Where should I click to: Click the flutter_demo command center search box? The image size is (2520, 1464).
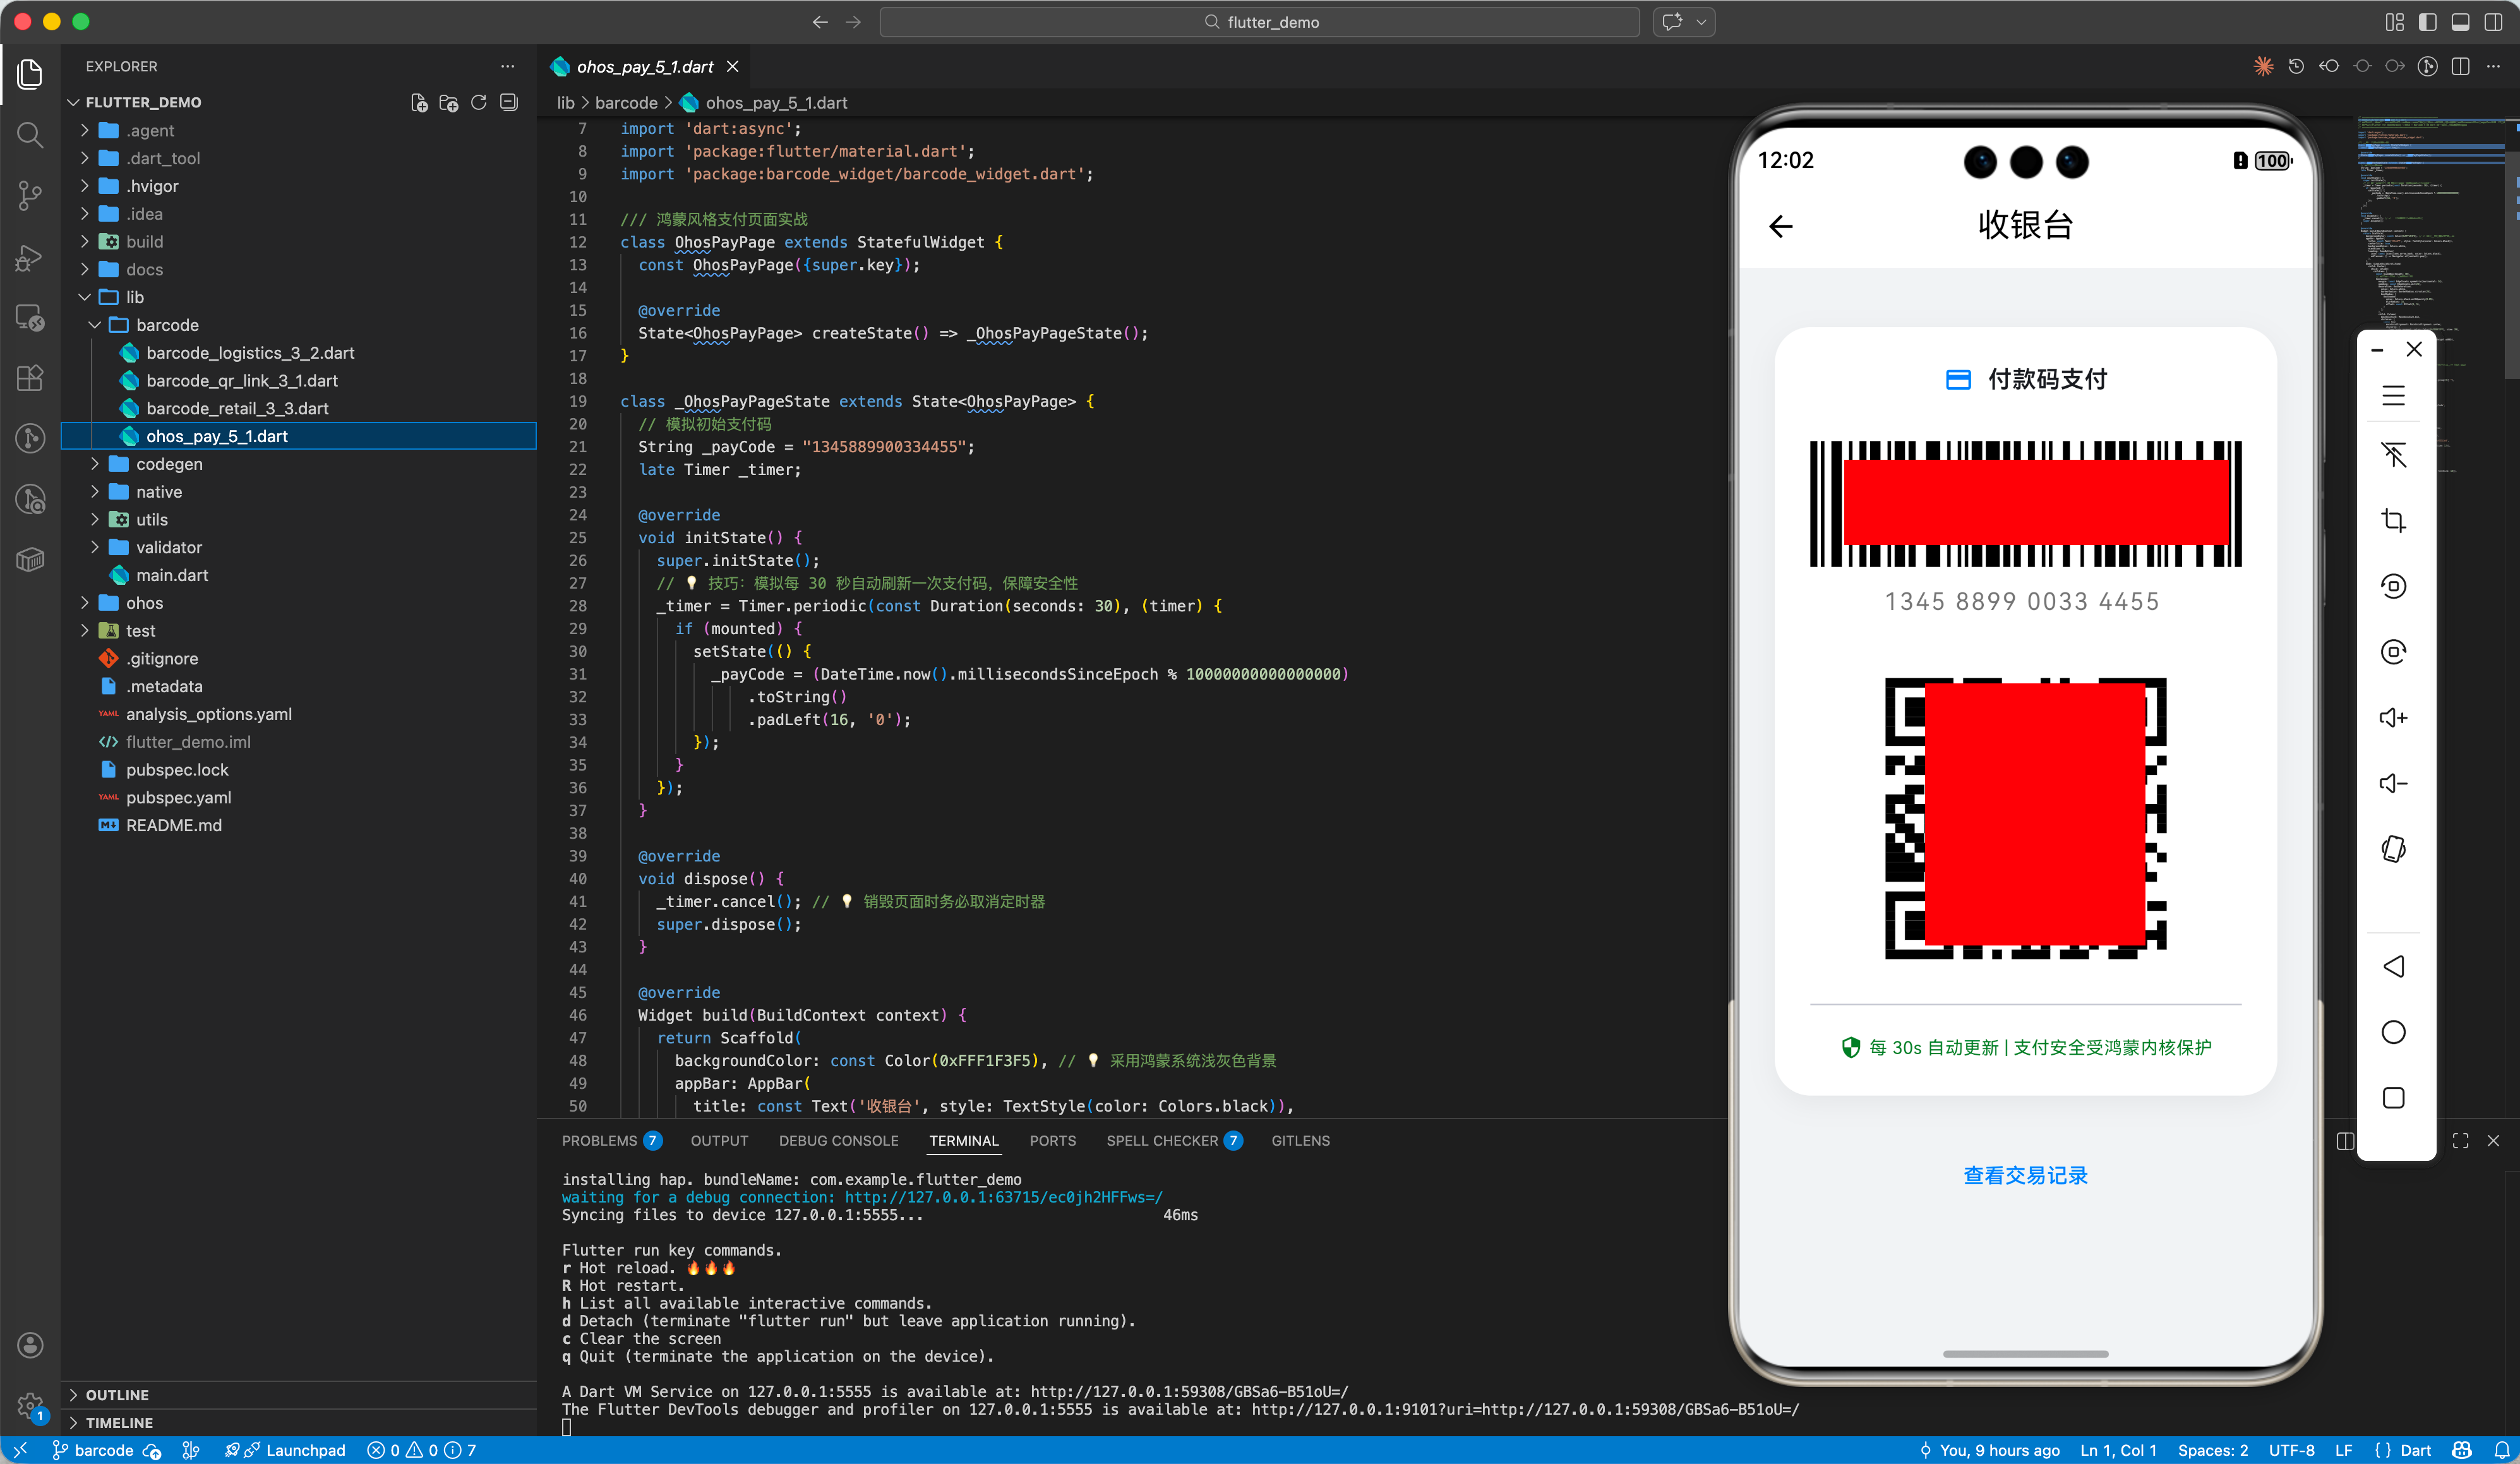(1259, 22)
